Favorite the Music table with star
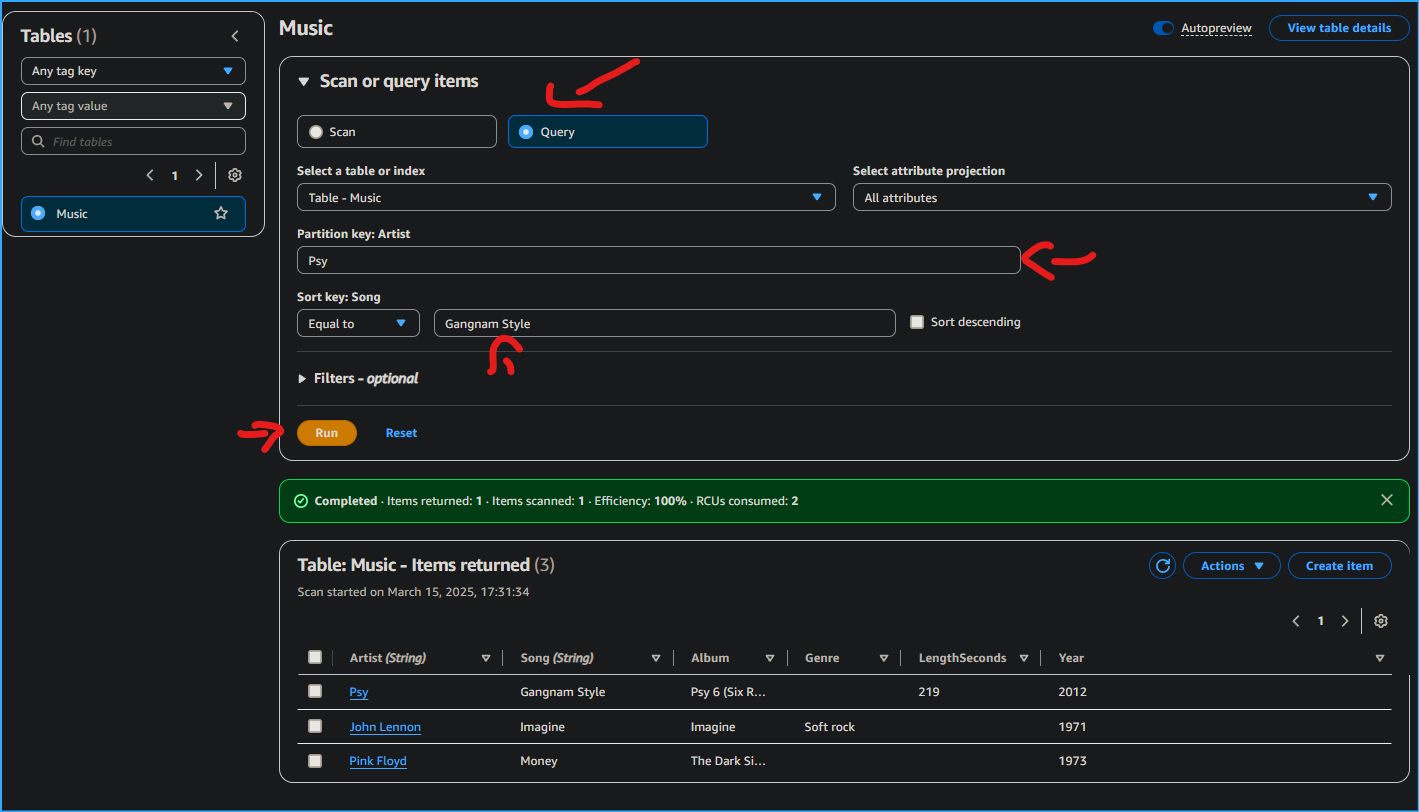This screenshot has width=1419, height=812. point(221,213)
